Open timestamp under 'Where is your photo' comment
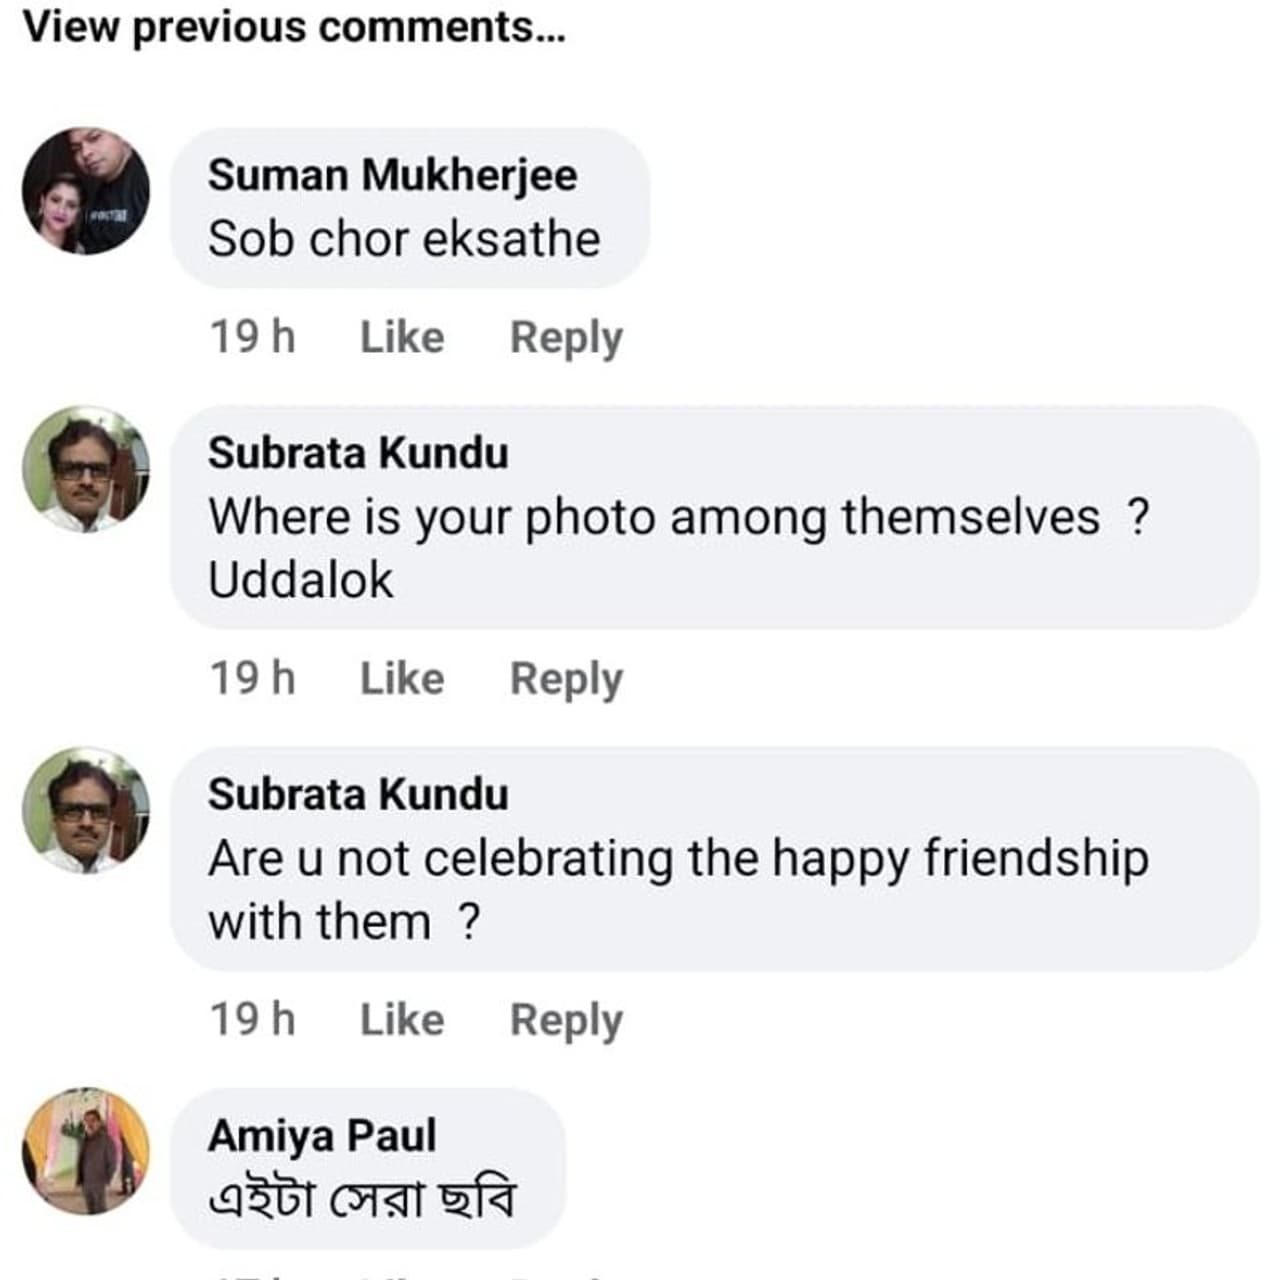This screenshot has width=1280, height=1280. pos(252,679)
